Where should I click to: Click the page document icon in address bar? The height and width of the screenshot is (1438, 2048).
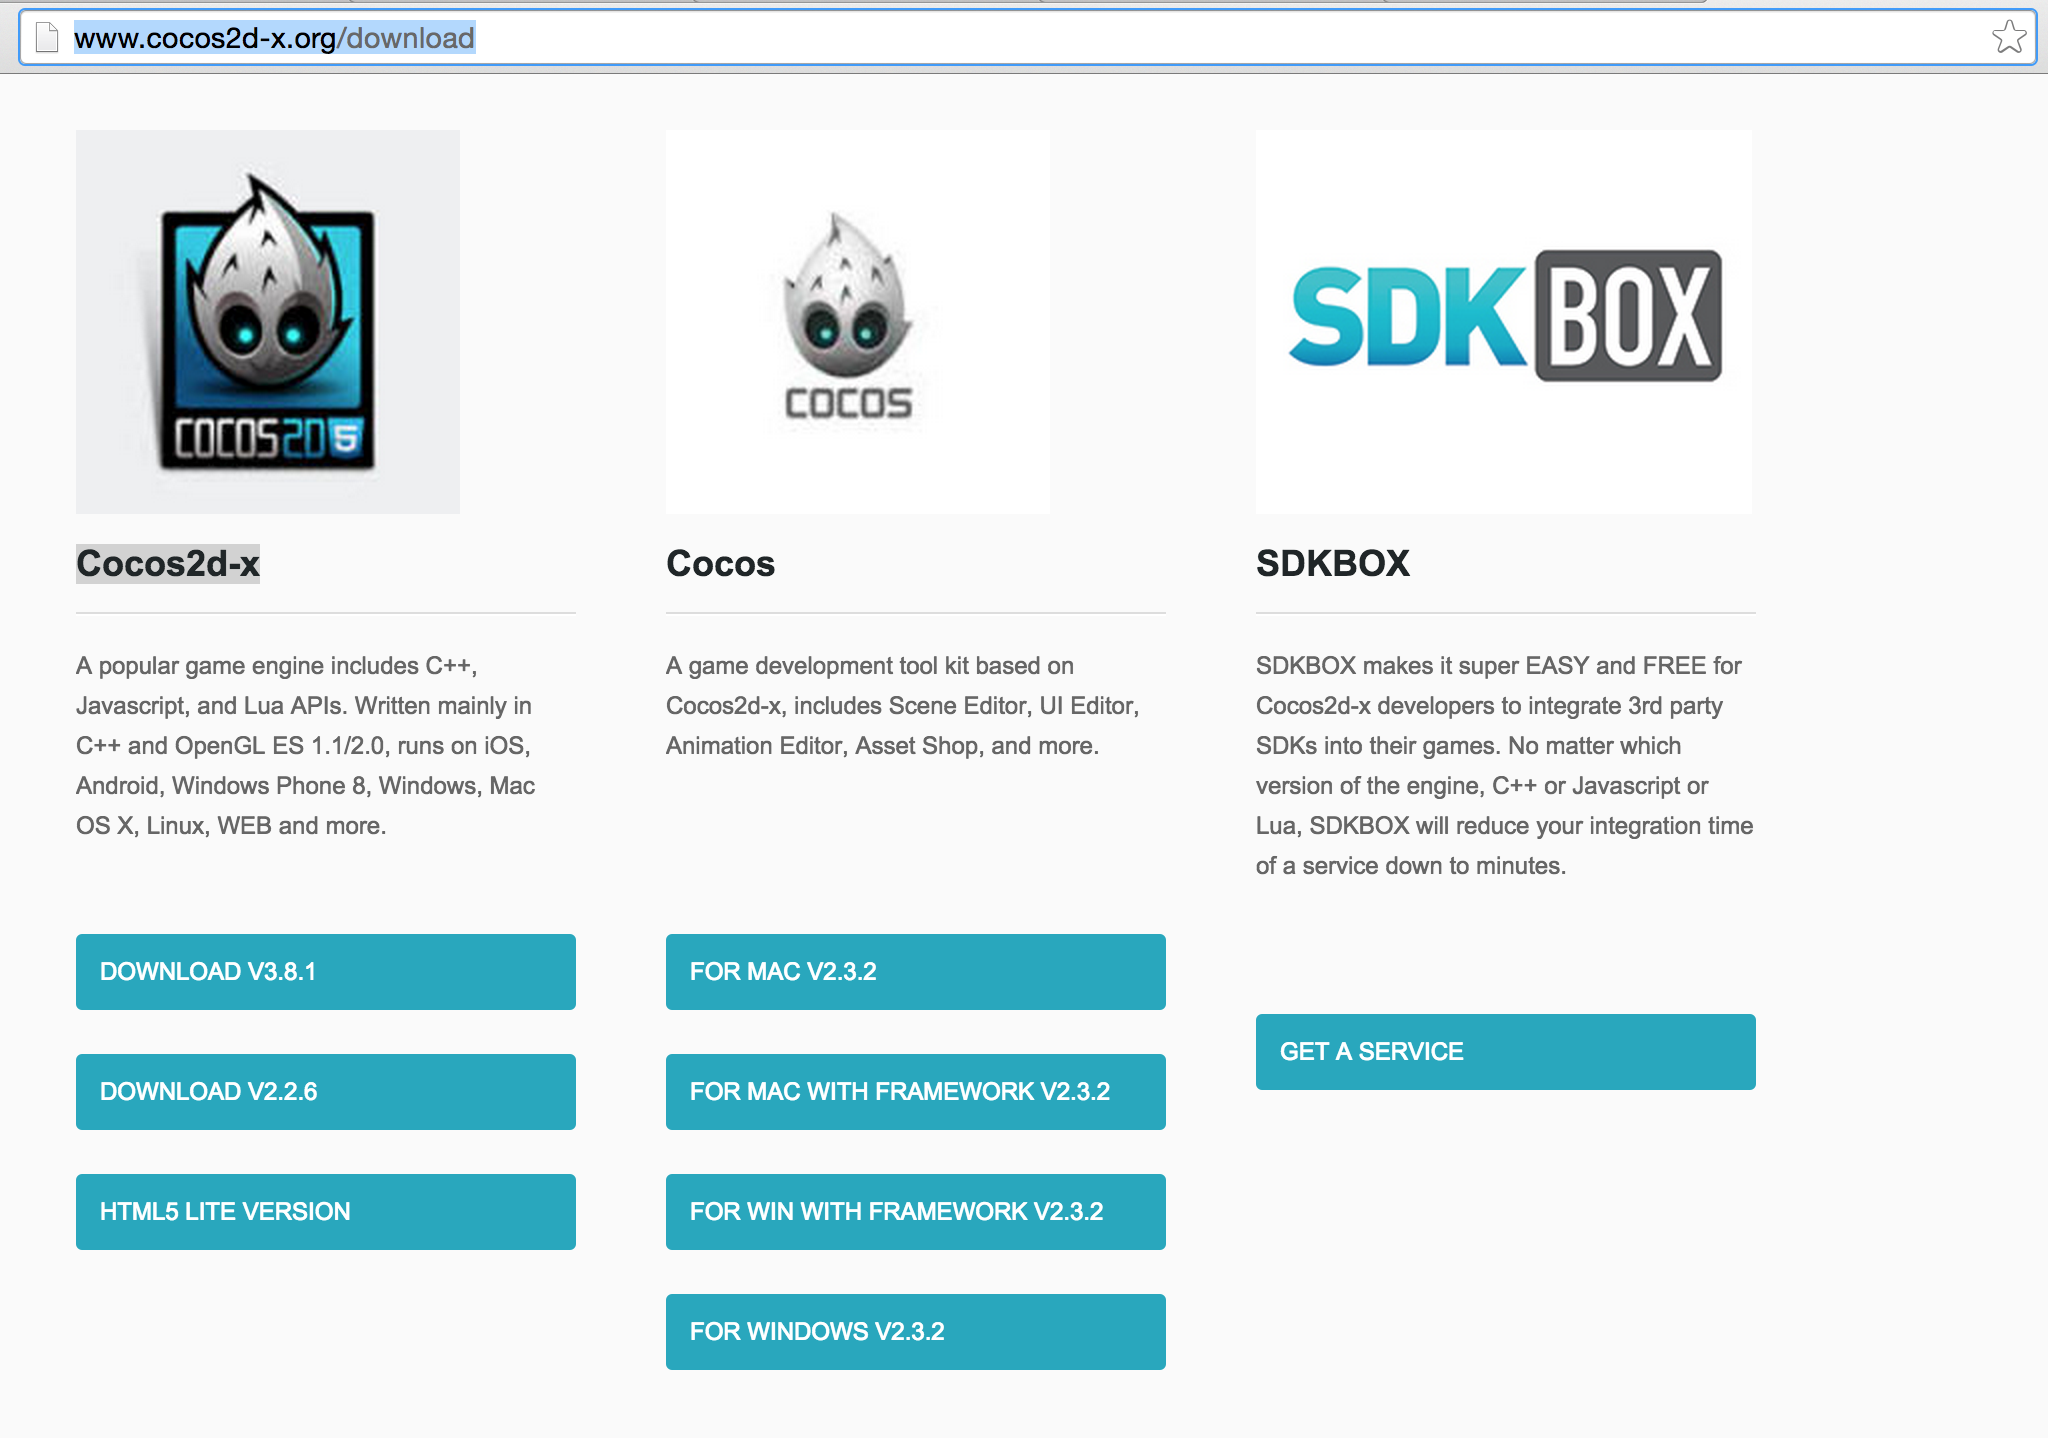46,38
